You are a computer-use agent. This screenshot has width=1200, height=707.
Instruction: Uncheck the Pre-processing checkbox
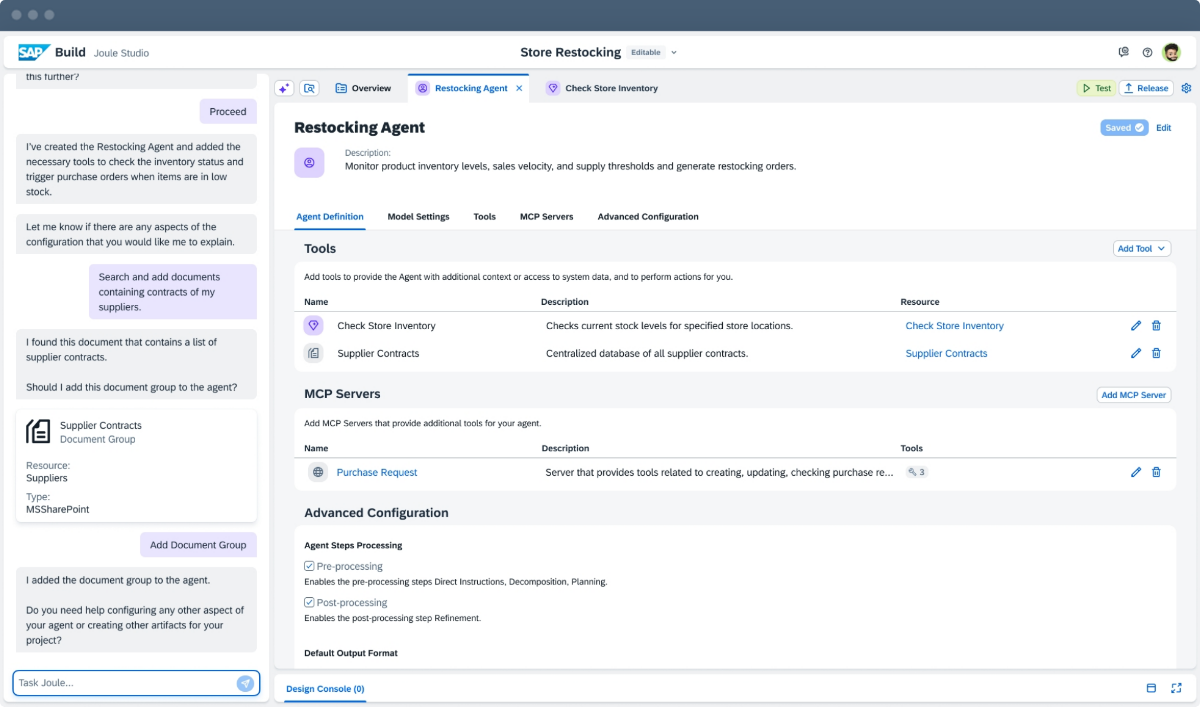click(x=310, y=566)
